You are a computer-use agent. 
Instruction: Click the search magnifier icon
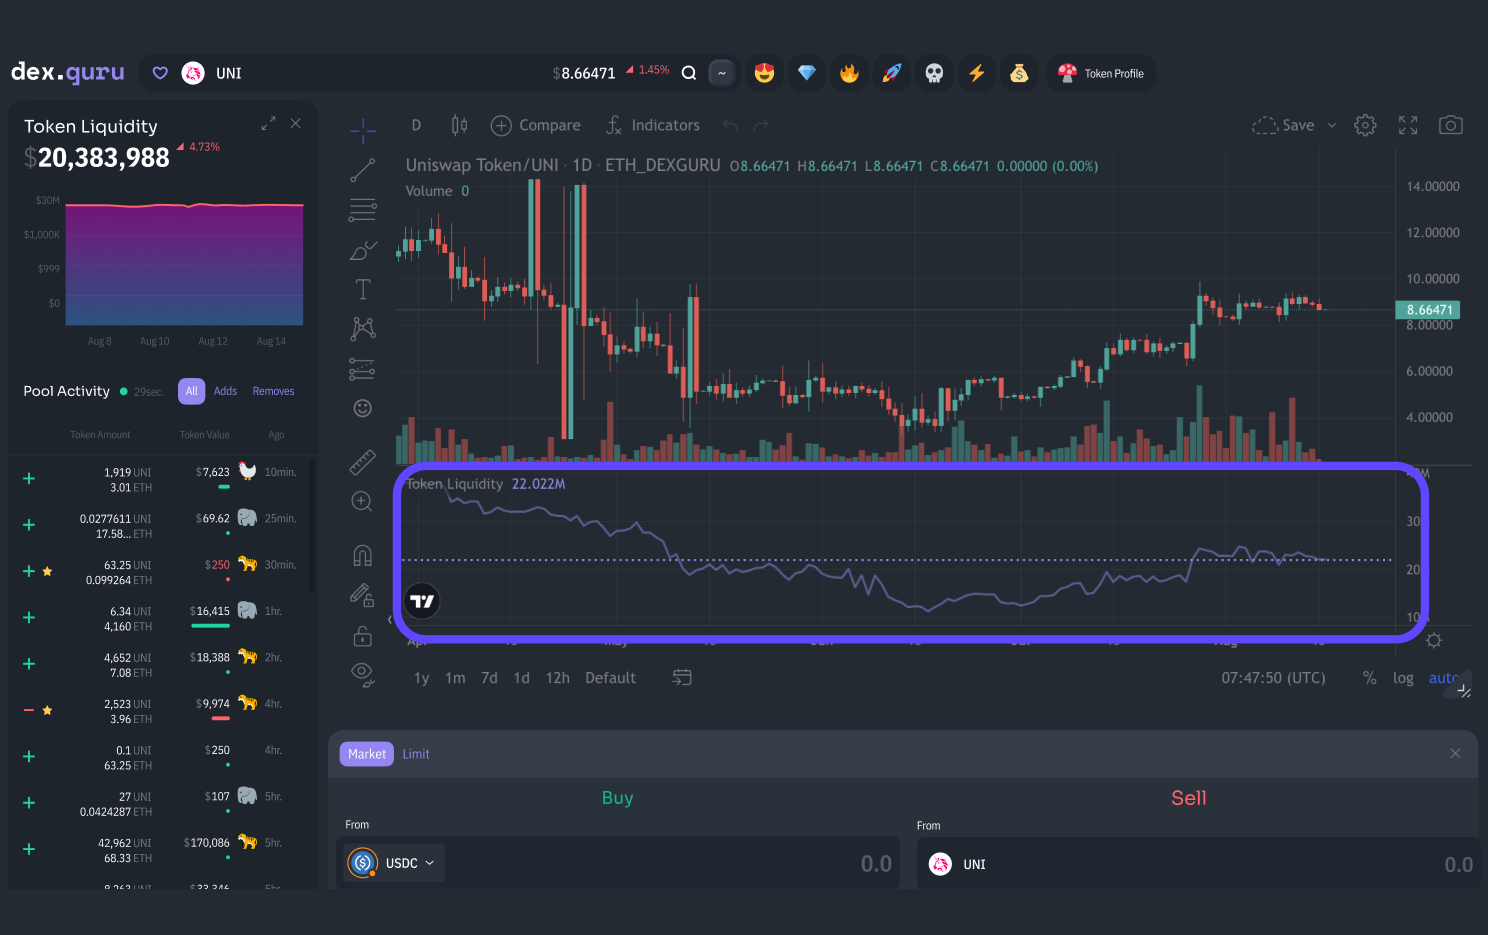[689, 73]
